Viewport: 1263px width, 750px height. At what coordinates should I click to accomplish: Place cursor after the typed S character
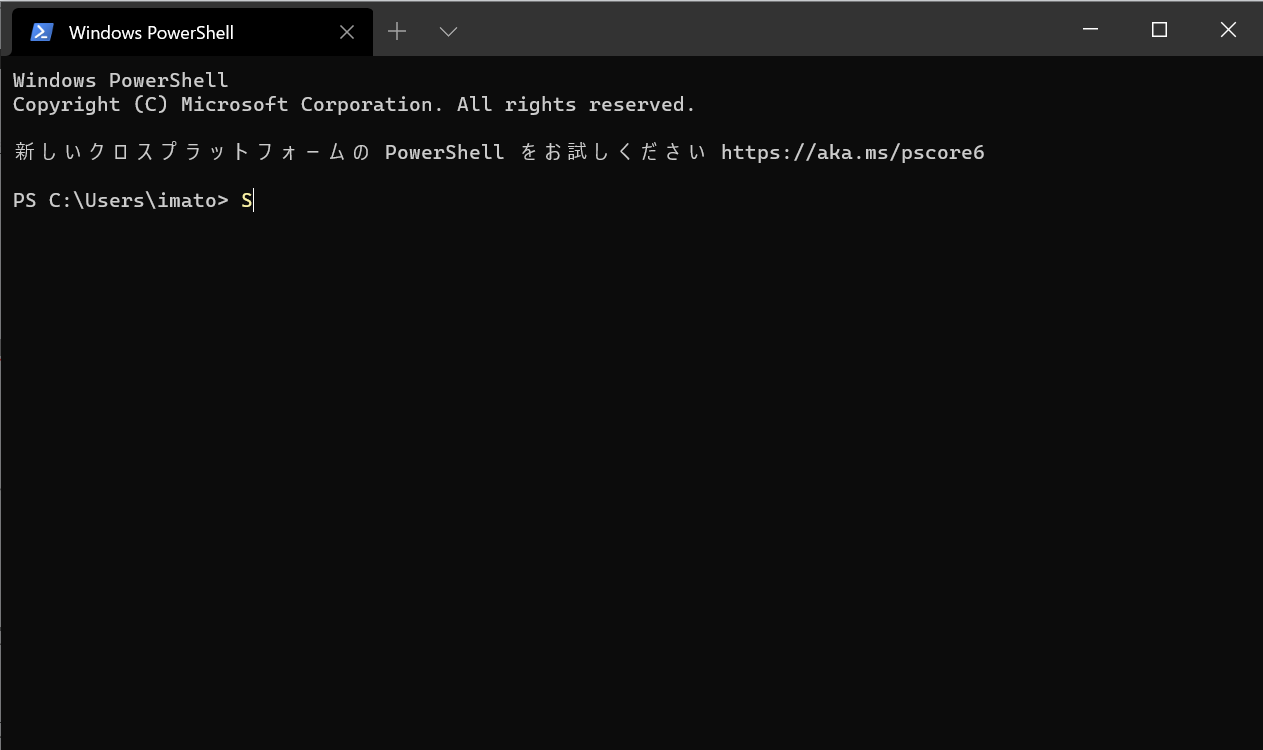254,200
